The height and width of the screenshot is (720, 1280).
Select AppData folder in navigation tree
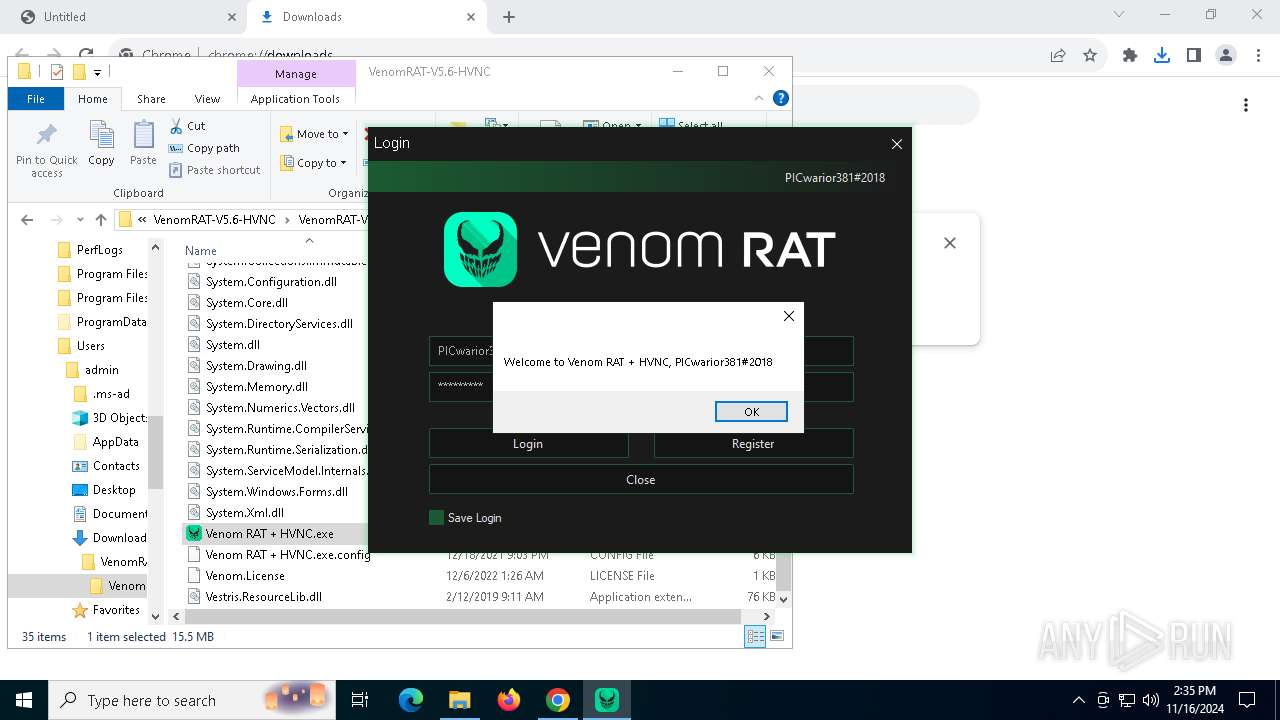[106, 442]
